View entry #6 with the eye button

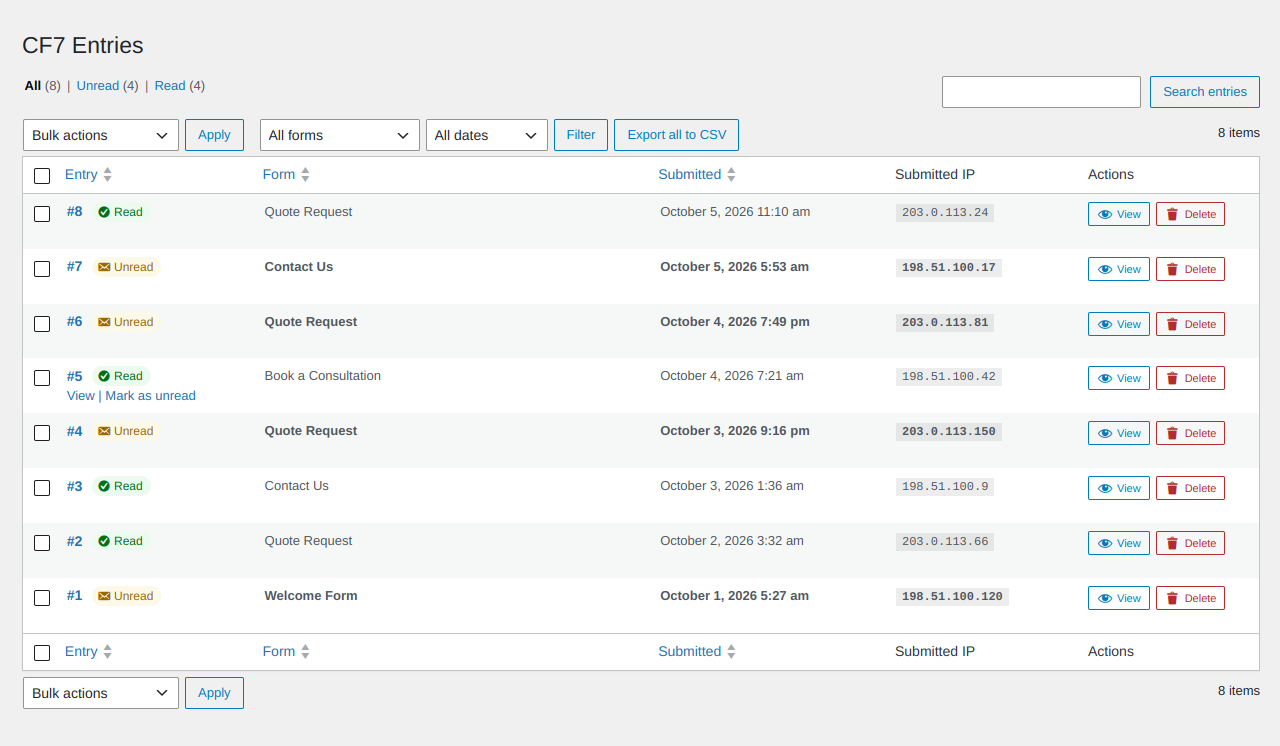pyautogui.click(x=1119, y=324)
